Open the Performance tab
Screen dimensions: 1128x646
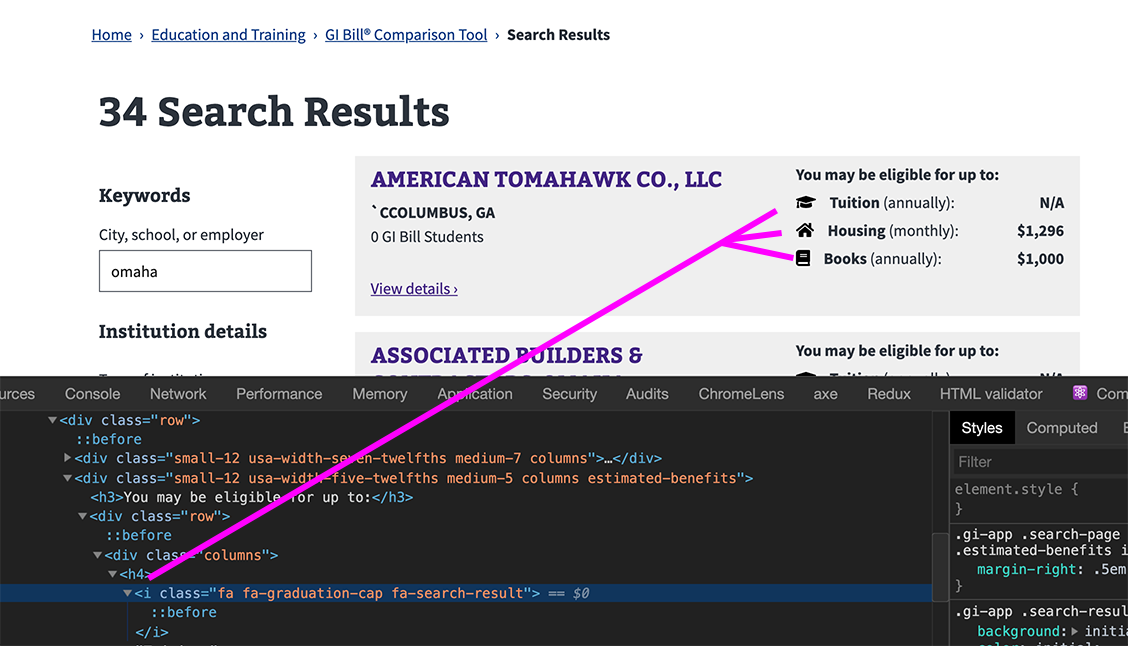[x=279, y=393]
